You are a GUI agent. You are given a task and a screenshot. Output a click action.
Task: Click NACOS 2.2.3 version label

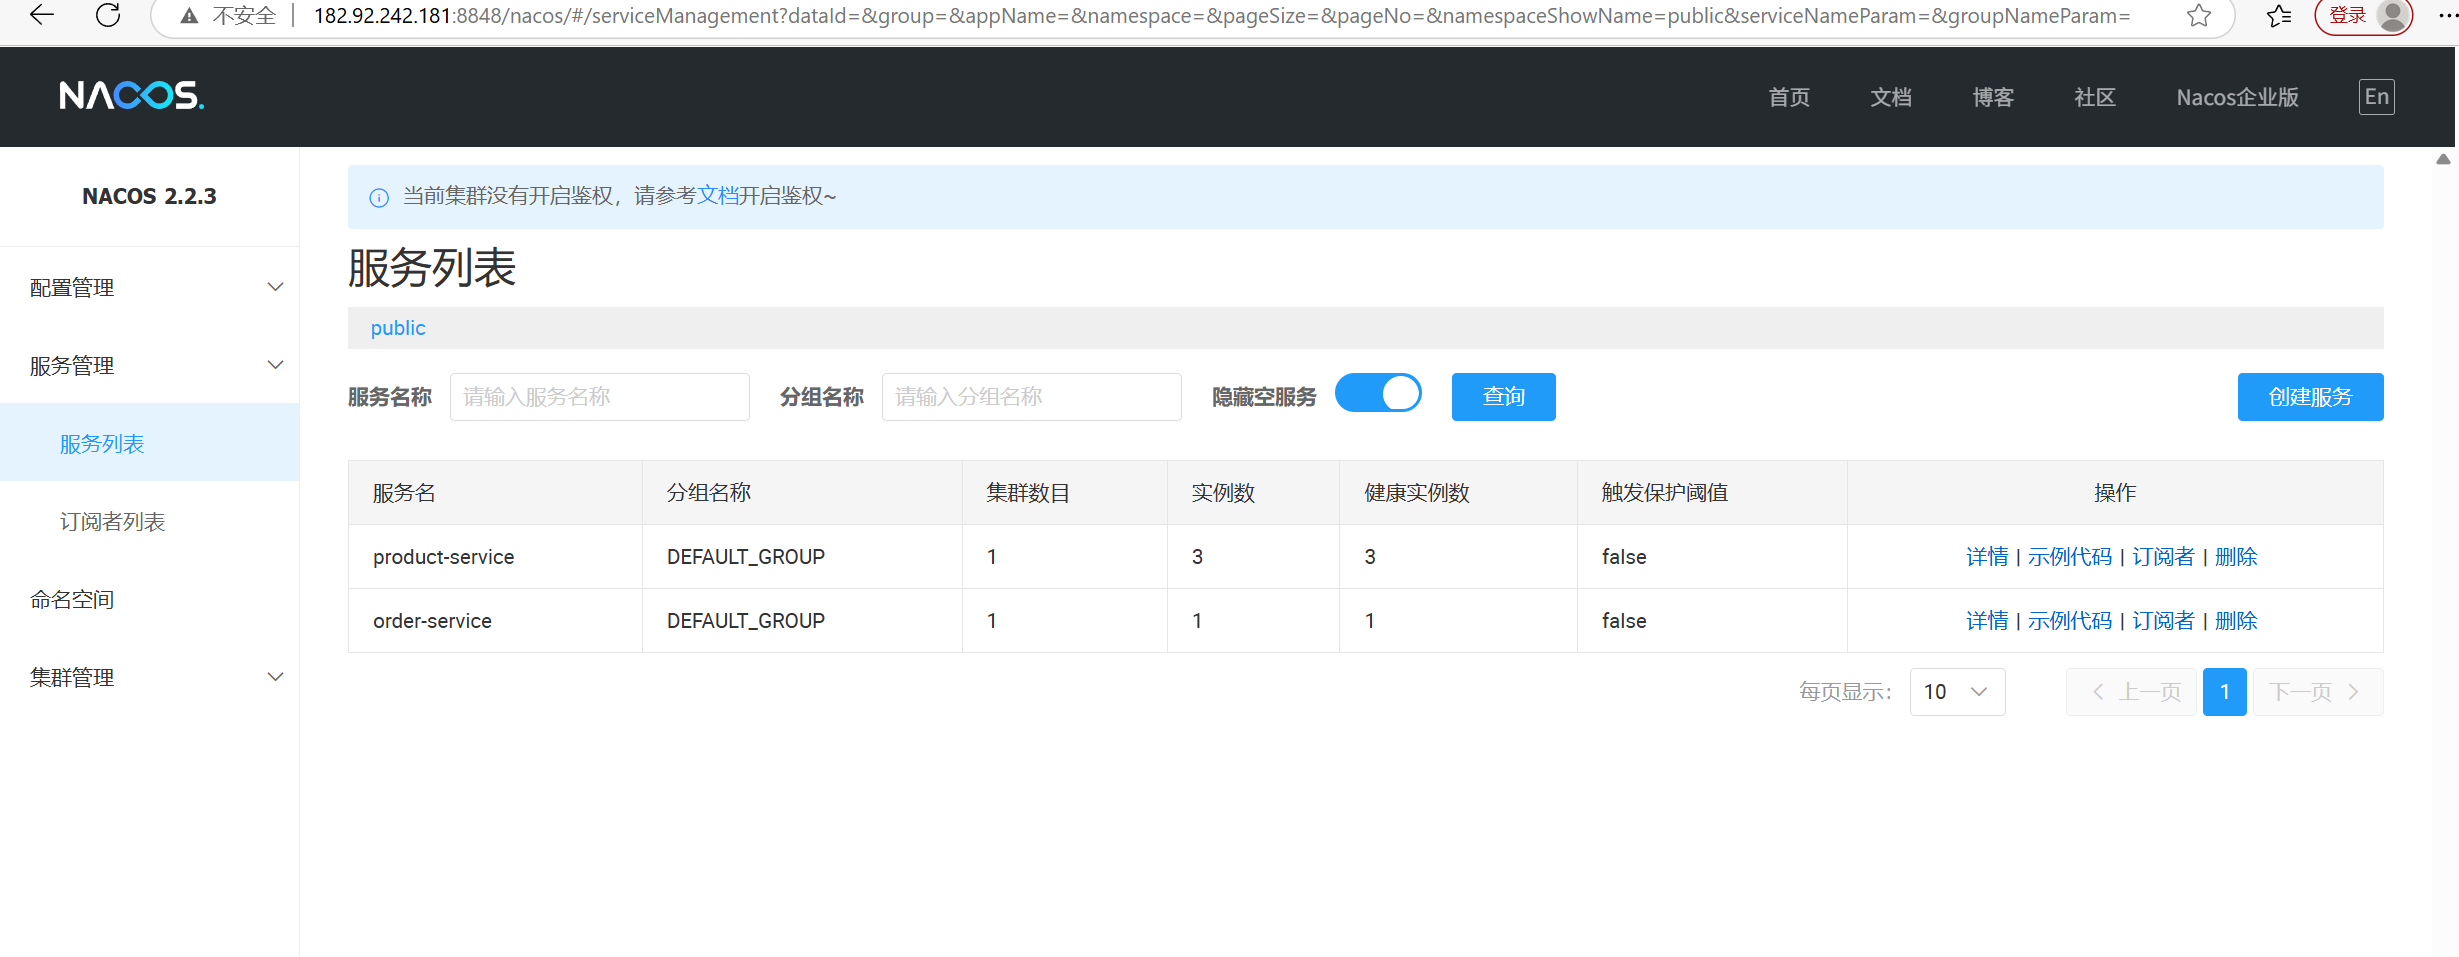point(150,196)
